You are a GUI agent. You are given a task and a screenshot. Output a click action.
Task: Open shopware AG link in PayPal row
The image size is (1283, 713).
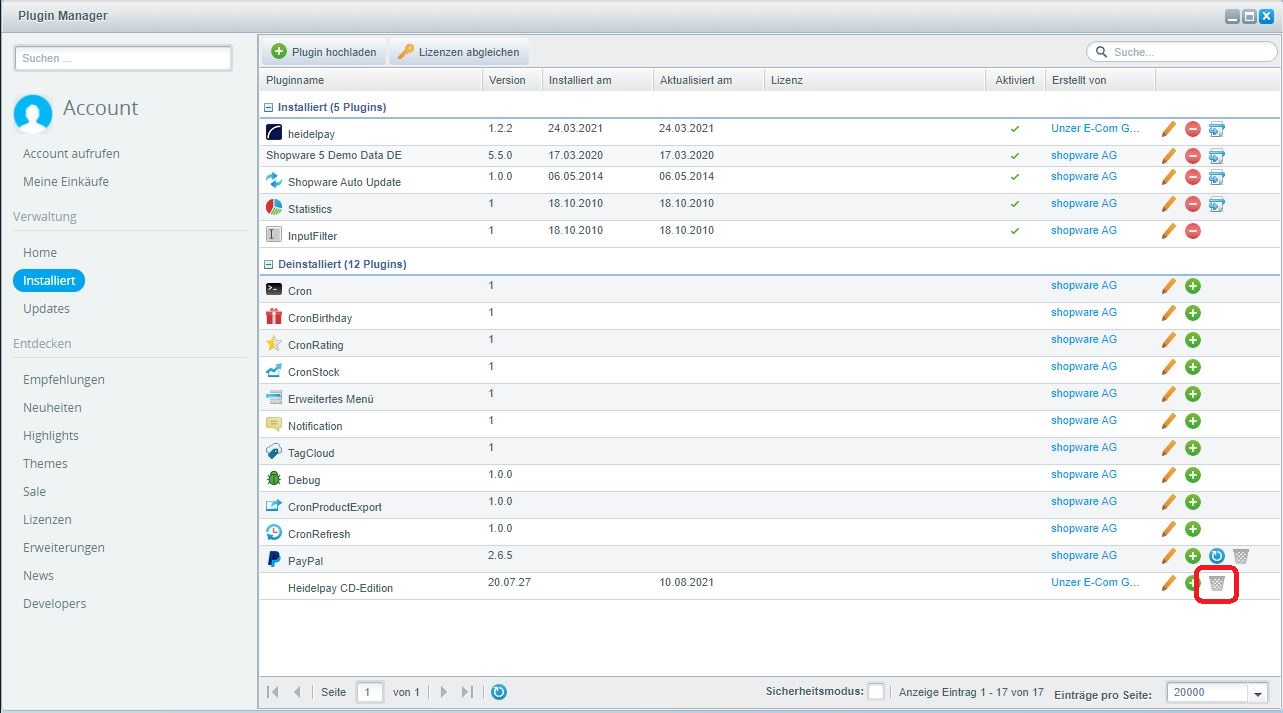(x=1084, y=555)
